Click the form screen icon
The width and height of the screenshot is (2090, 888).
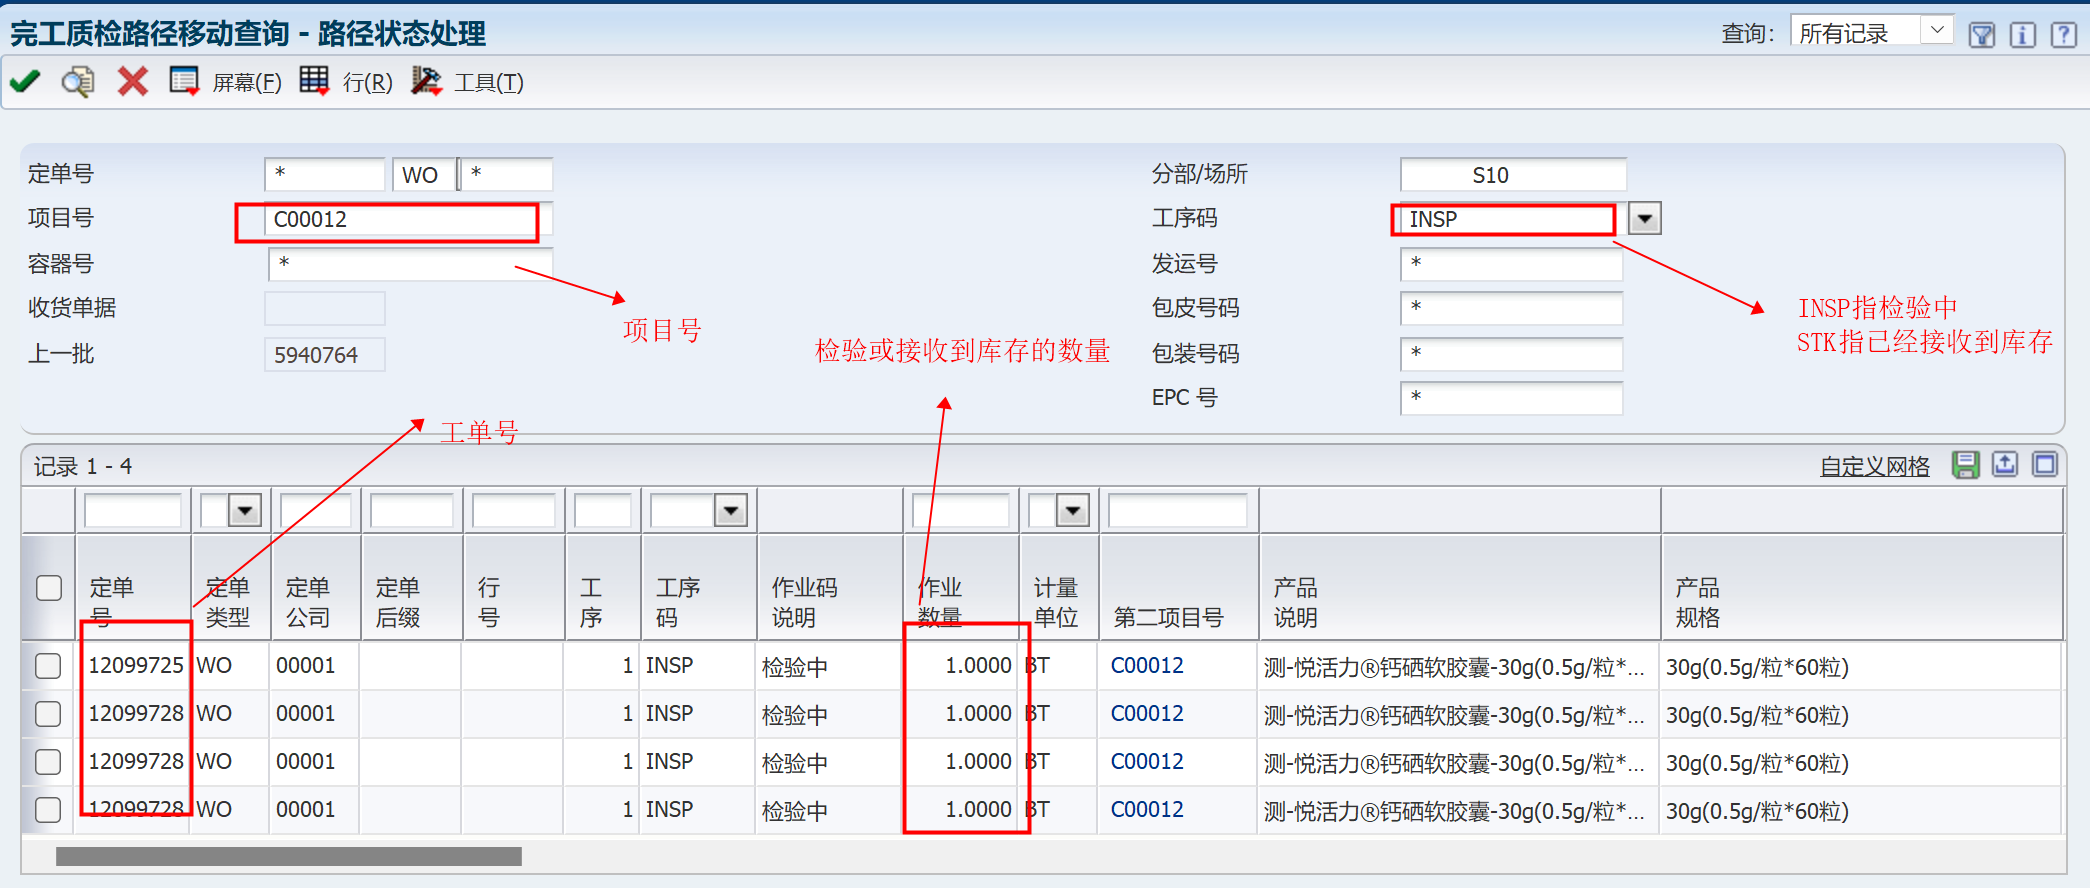point(184,81)
